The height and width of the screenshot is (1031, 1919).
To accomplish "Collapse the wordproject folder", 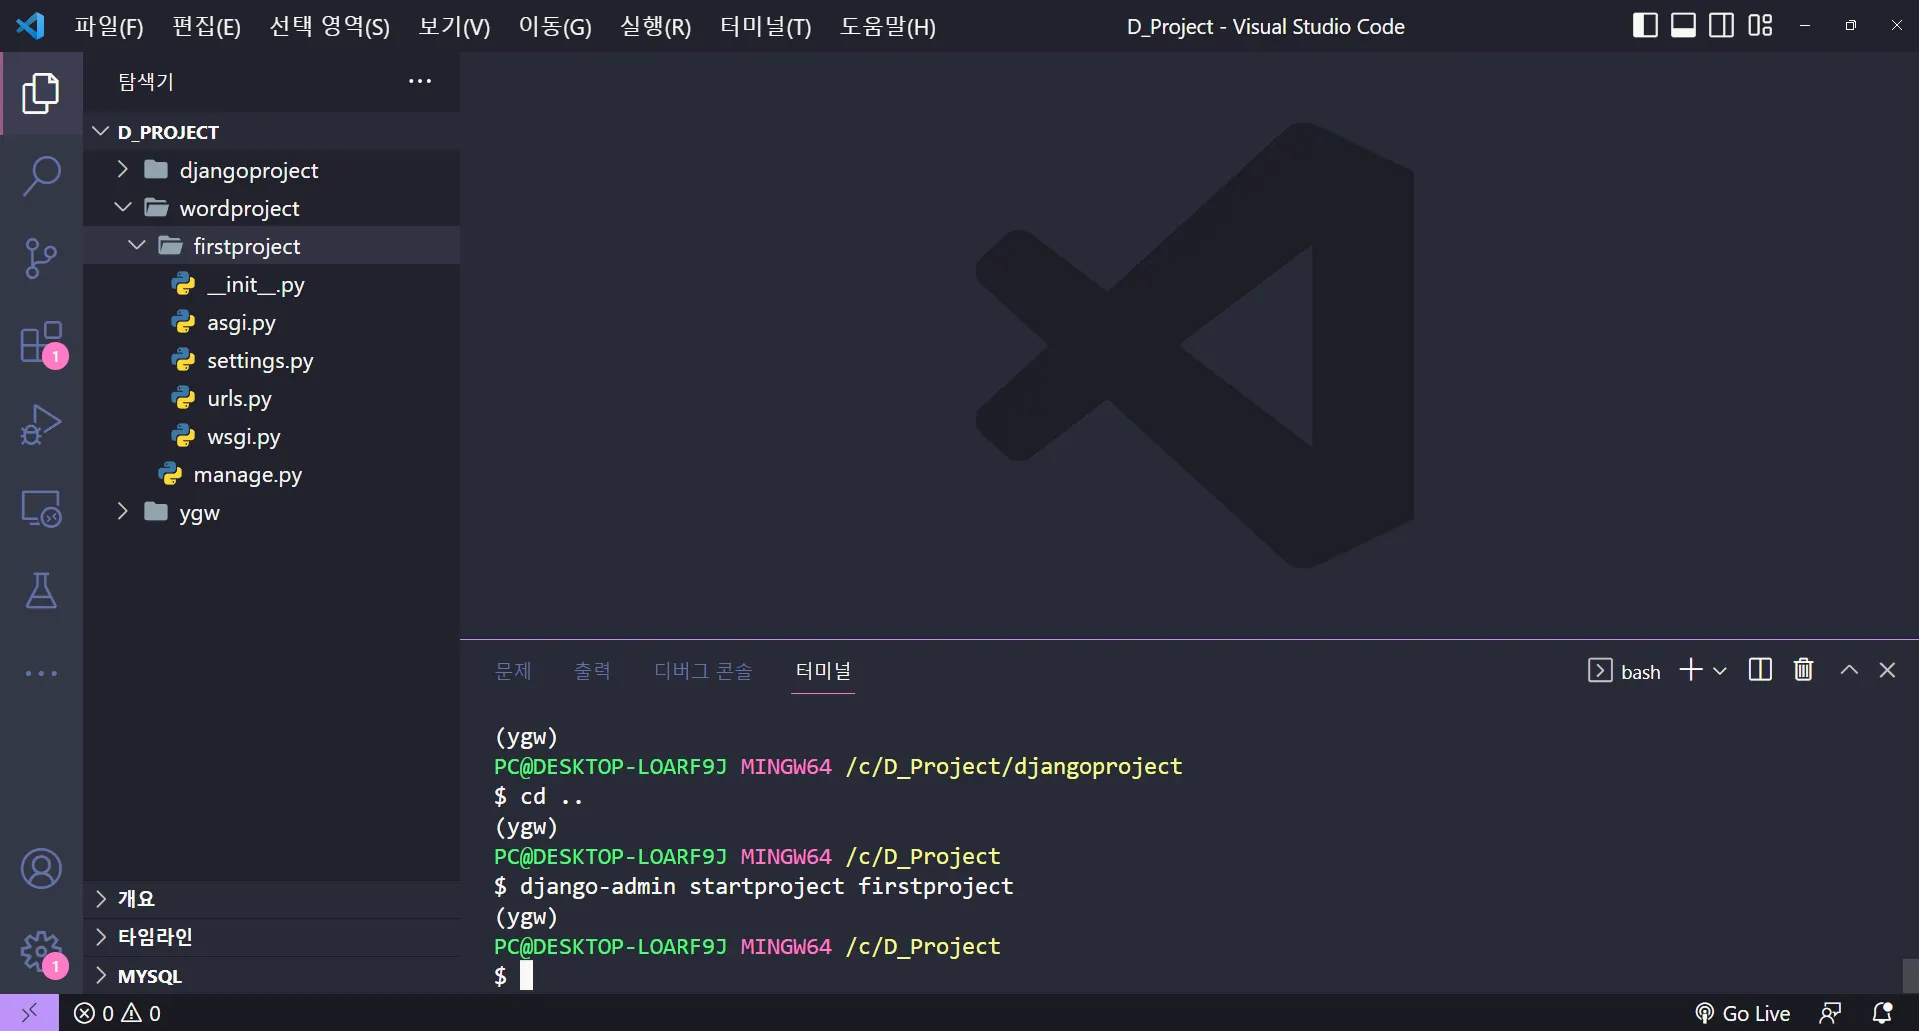I will click(271, 208).
